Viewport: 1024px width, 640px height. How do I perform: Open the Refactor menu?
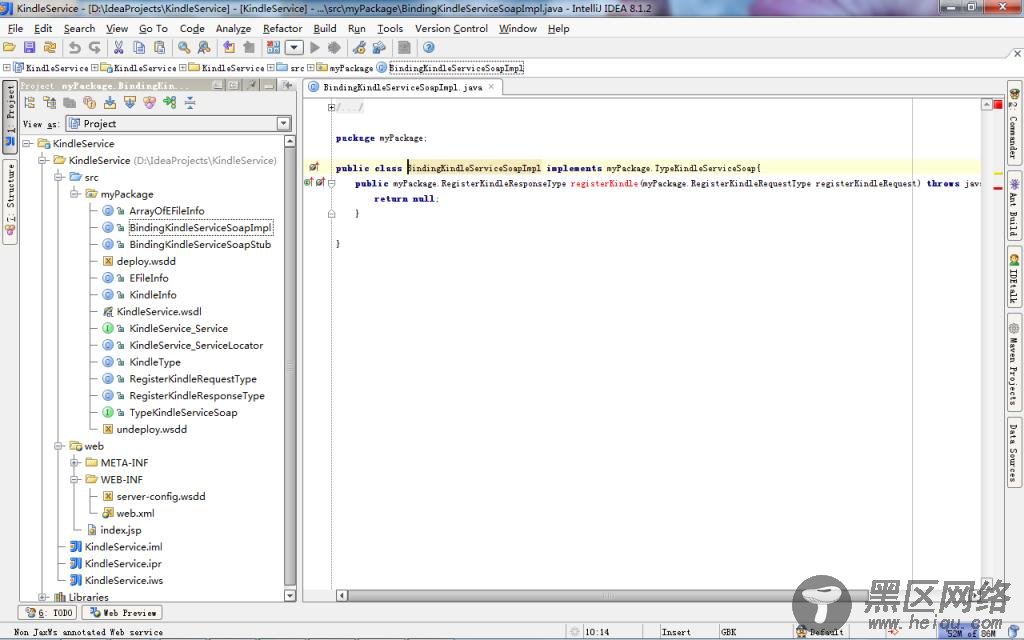(283, 29)
